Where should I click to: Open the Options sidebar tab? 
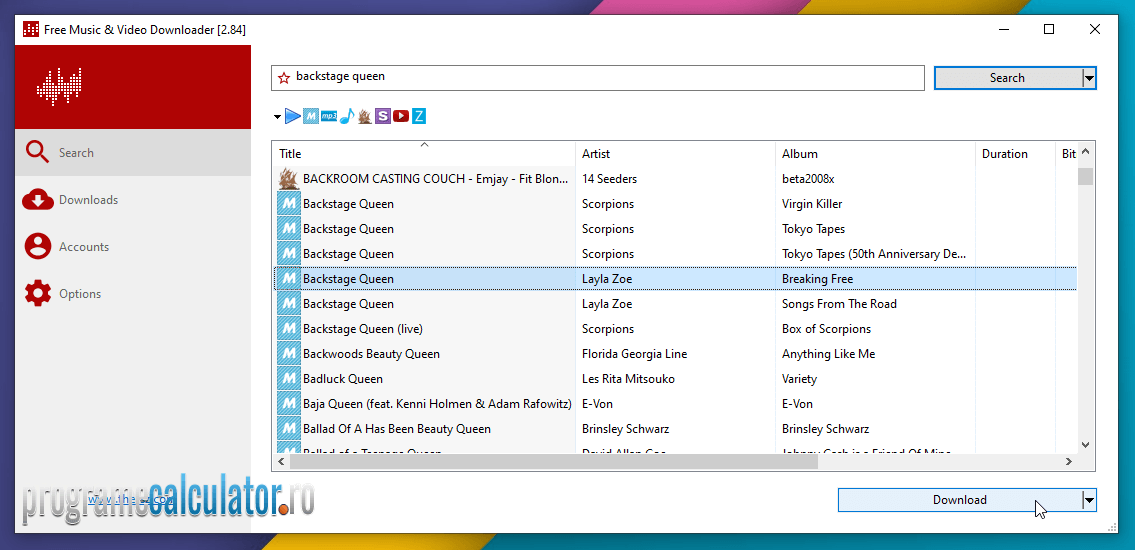coord(133,294)
